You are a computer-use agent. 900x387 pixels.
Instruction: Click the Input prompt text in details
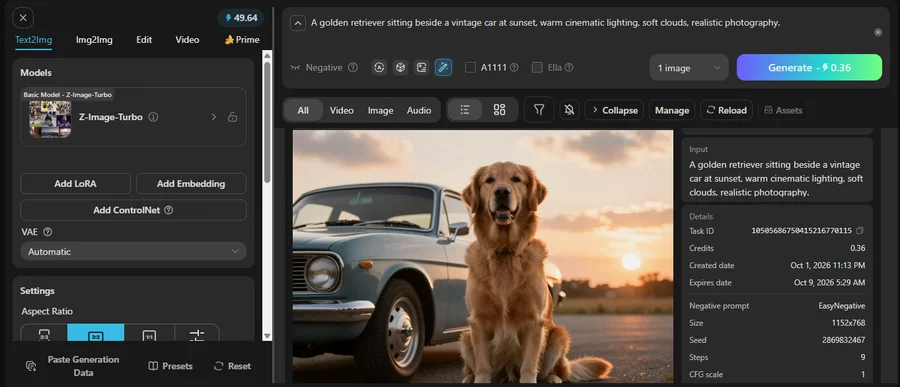(775, 179)
